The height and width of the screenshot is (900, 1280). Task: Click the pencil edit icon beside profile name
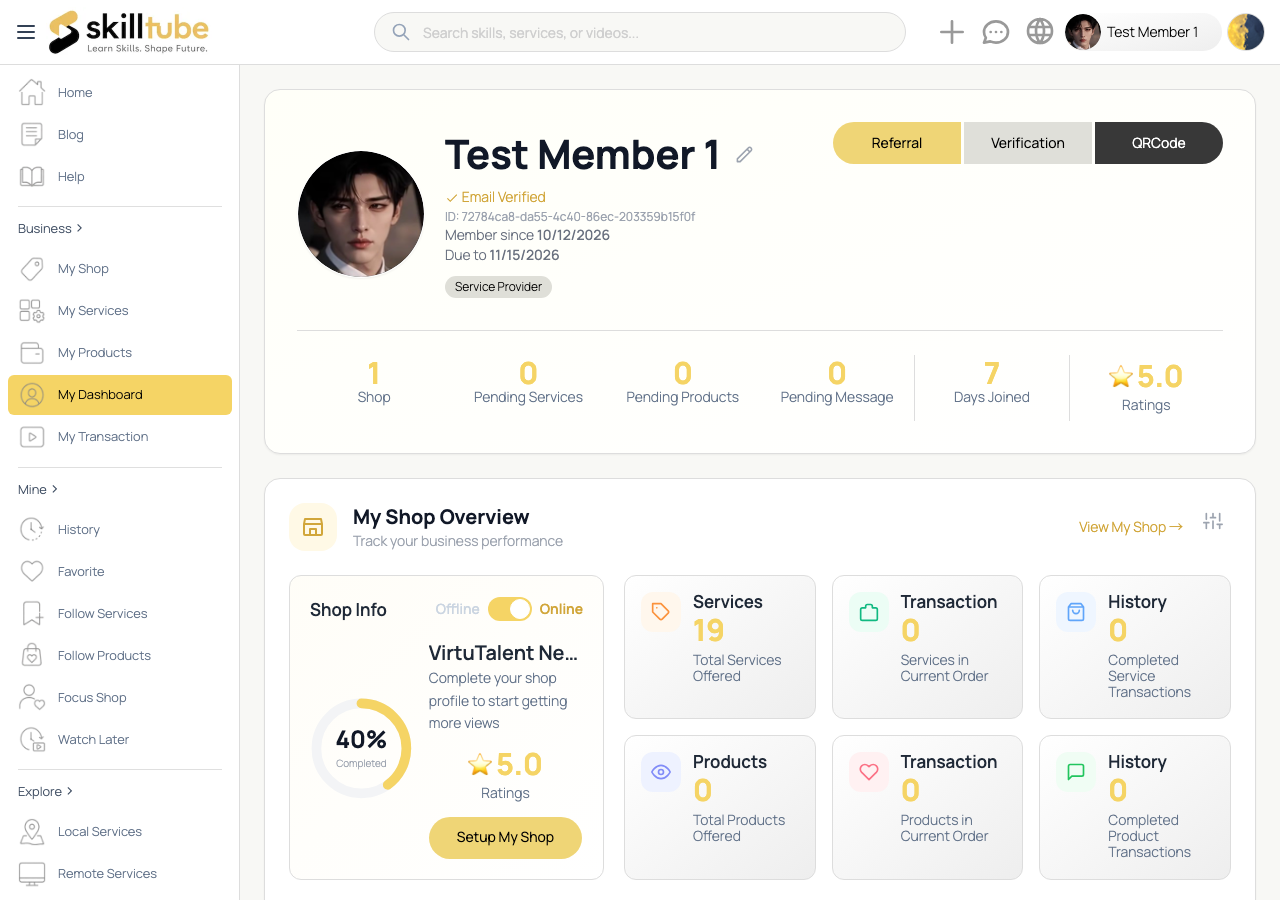pyautogui.click(x=744, y=154)
